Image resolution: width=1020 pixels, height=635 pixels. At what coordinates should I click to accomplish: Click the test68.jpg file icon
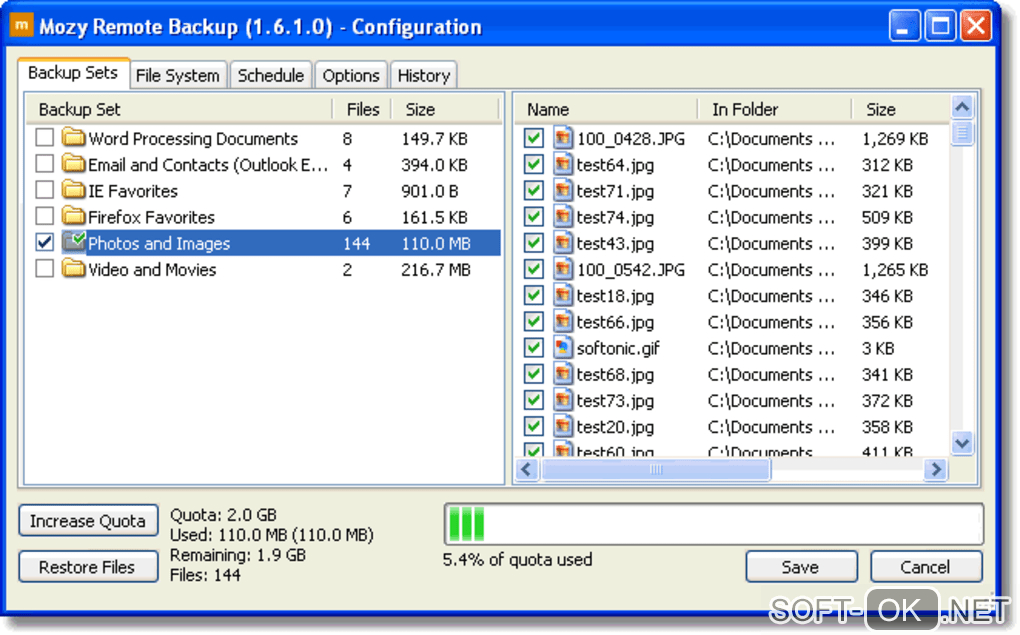tap(563, 374)
